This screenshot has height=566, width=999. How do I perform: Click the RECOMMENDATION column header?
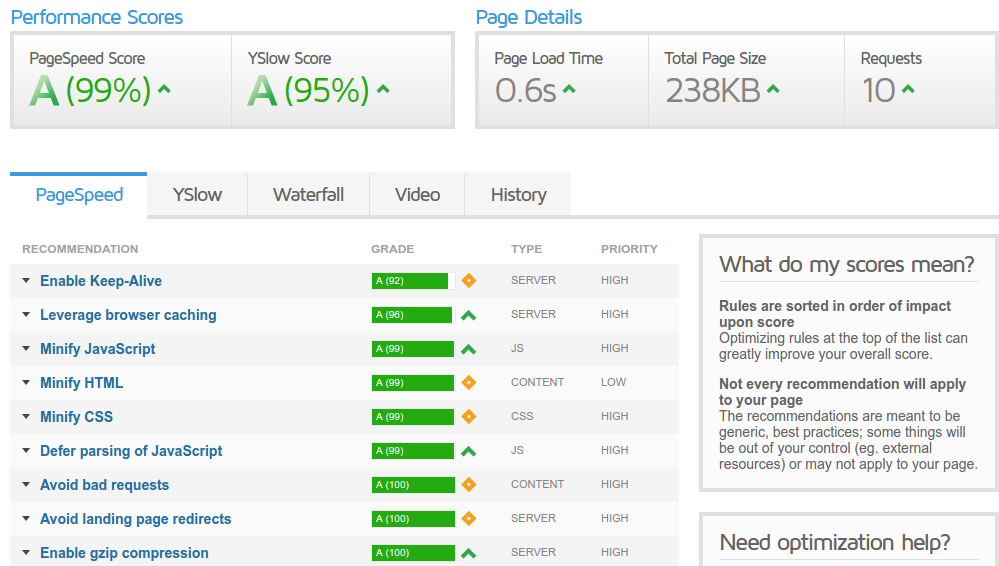(x=80, y=249)
